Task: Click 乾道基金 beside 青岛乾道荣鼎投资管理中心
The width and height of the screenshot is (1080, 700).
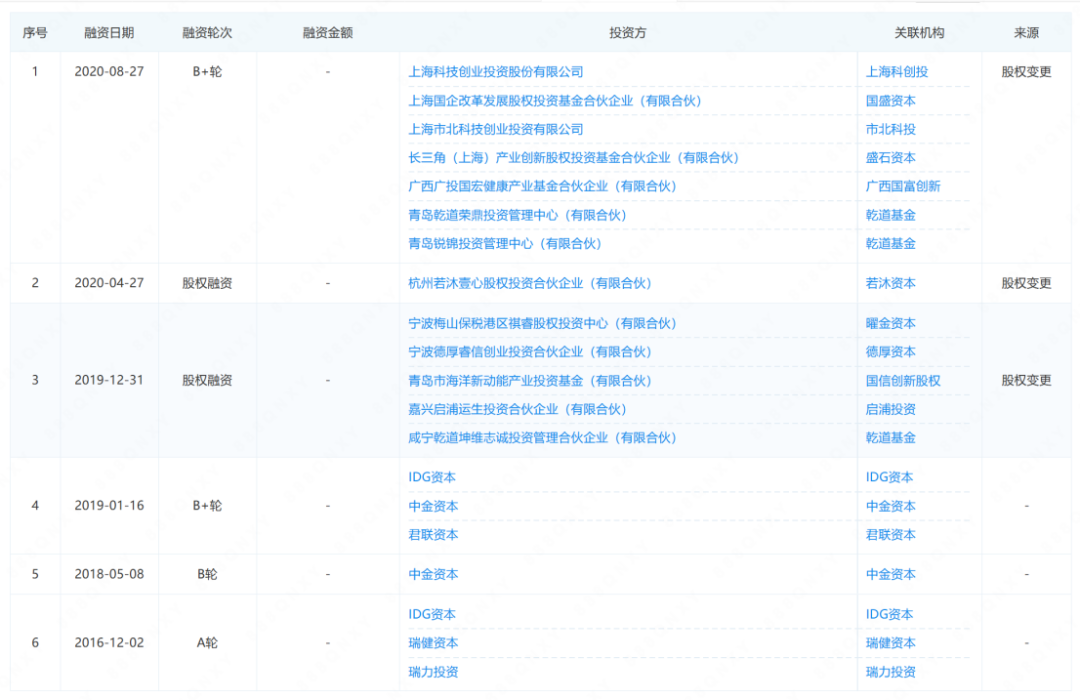Action: 891,215
